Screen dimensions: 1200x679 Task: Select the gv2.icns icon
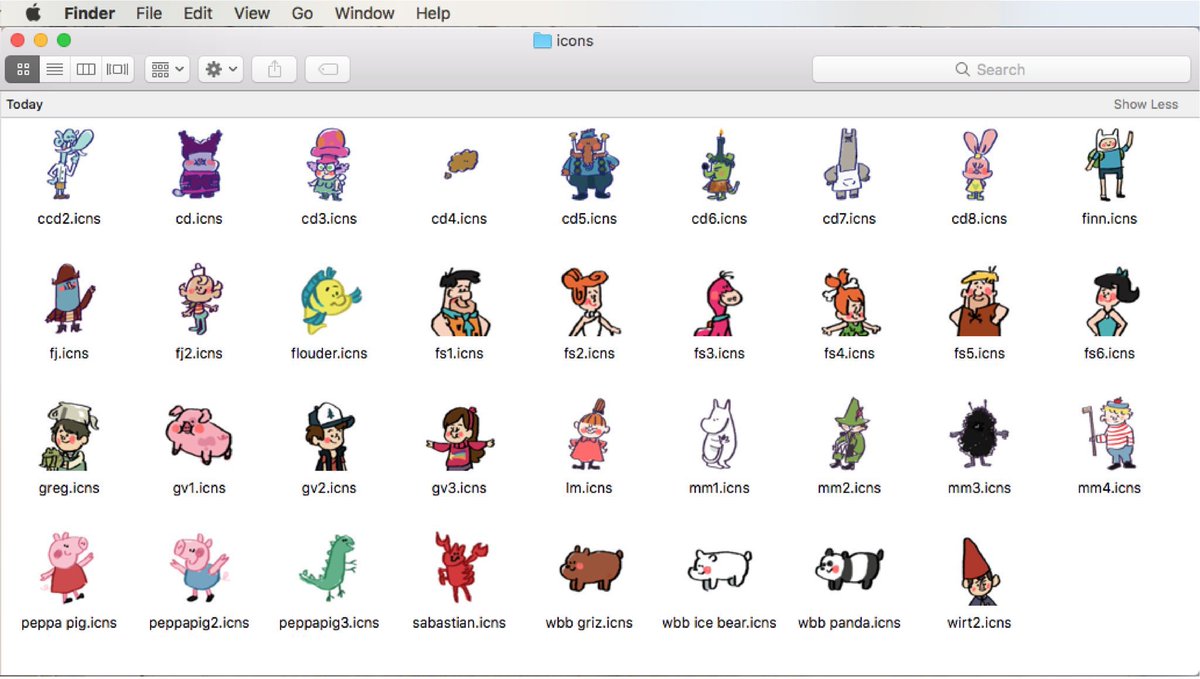coord(329,436)
